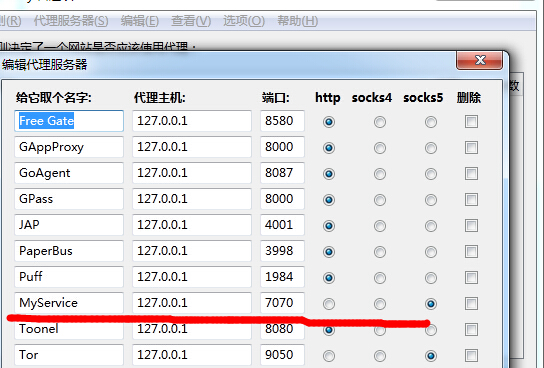Edit the Puff name field
This screenshot has height=368, width=544.
click(x=69, y=277)
